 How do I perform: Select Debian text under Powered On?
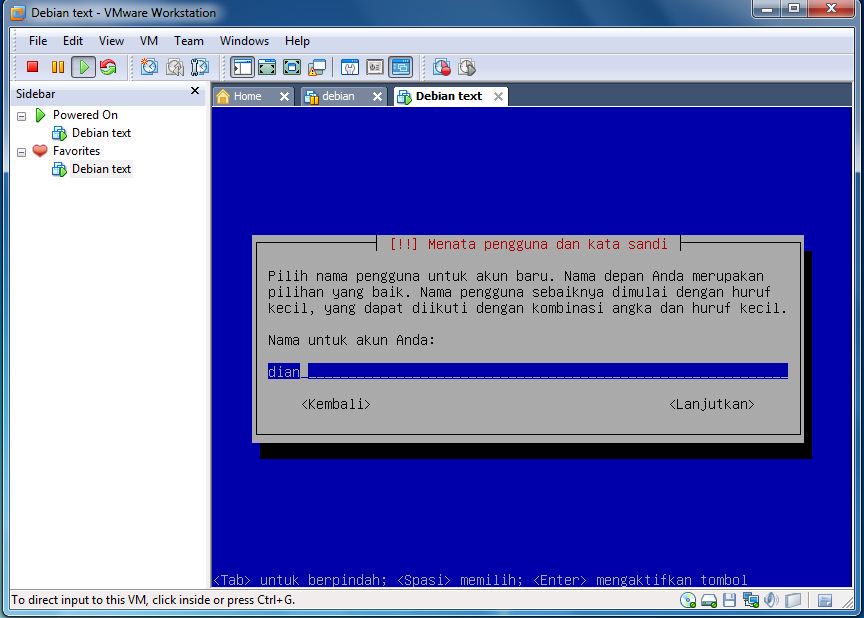[x=101, y=133]
